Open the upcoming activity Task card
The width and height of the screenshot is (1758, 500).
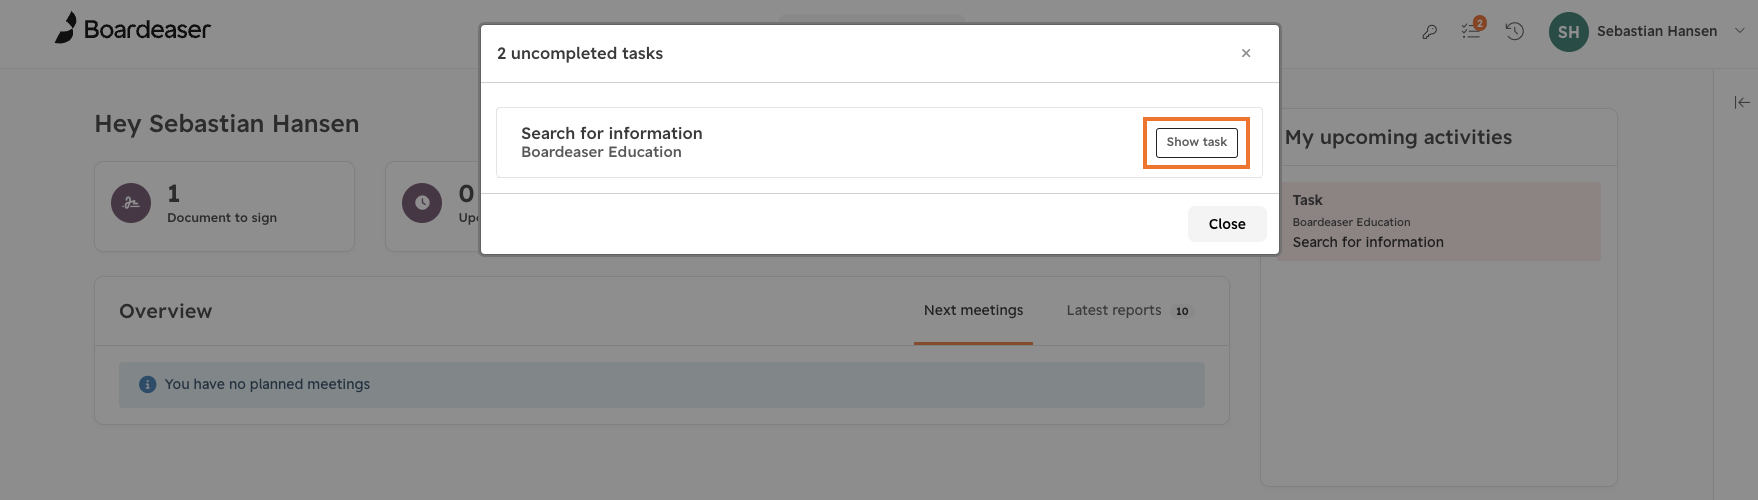coord(1438,221)
